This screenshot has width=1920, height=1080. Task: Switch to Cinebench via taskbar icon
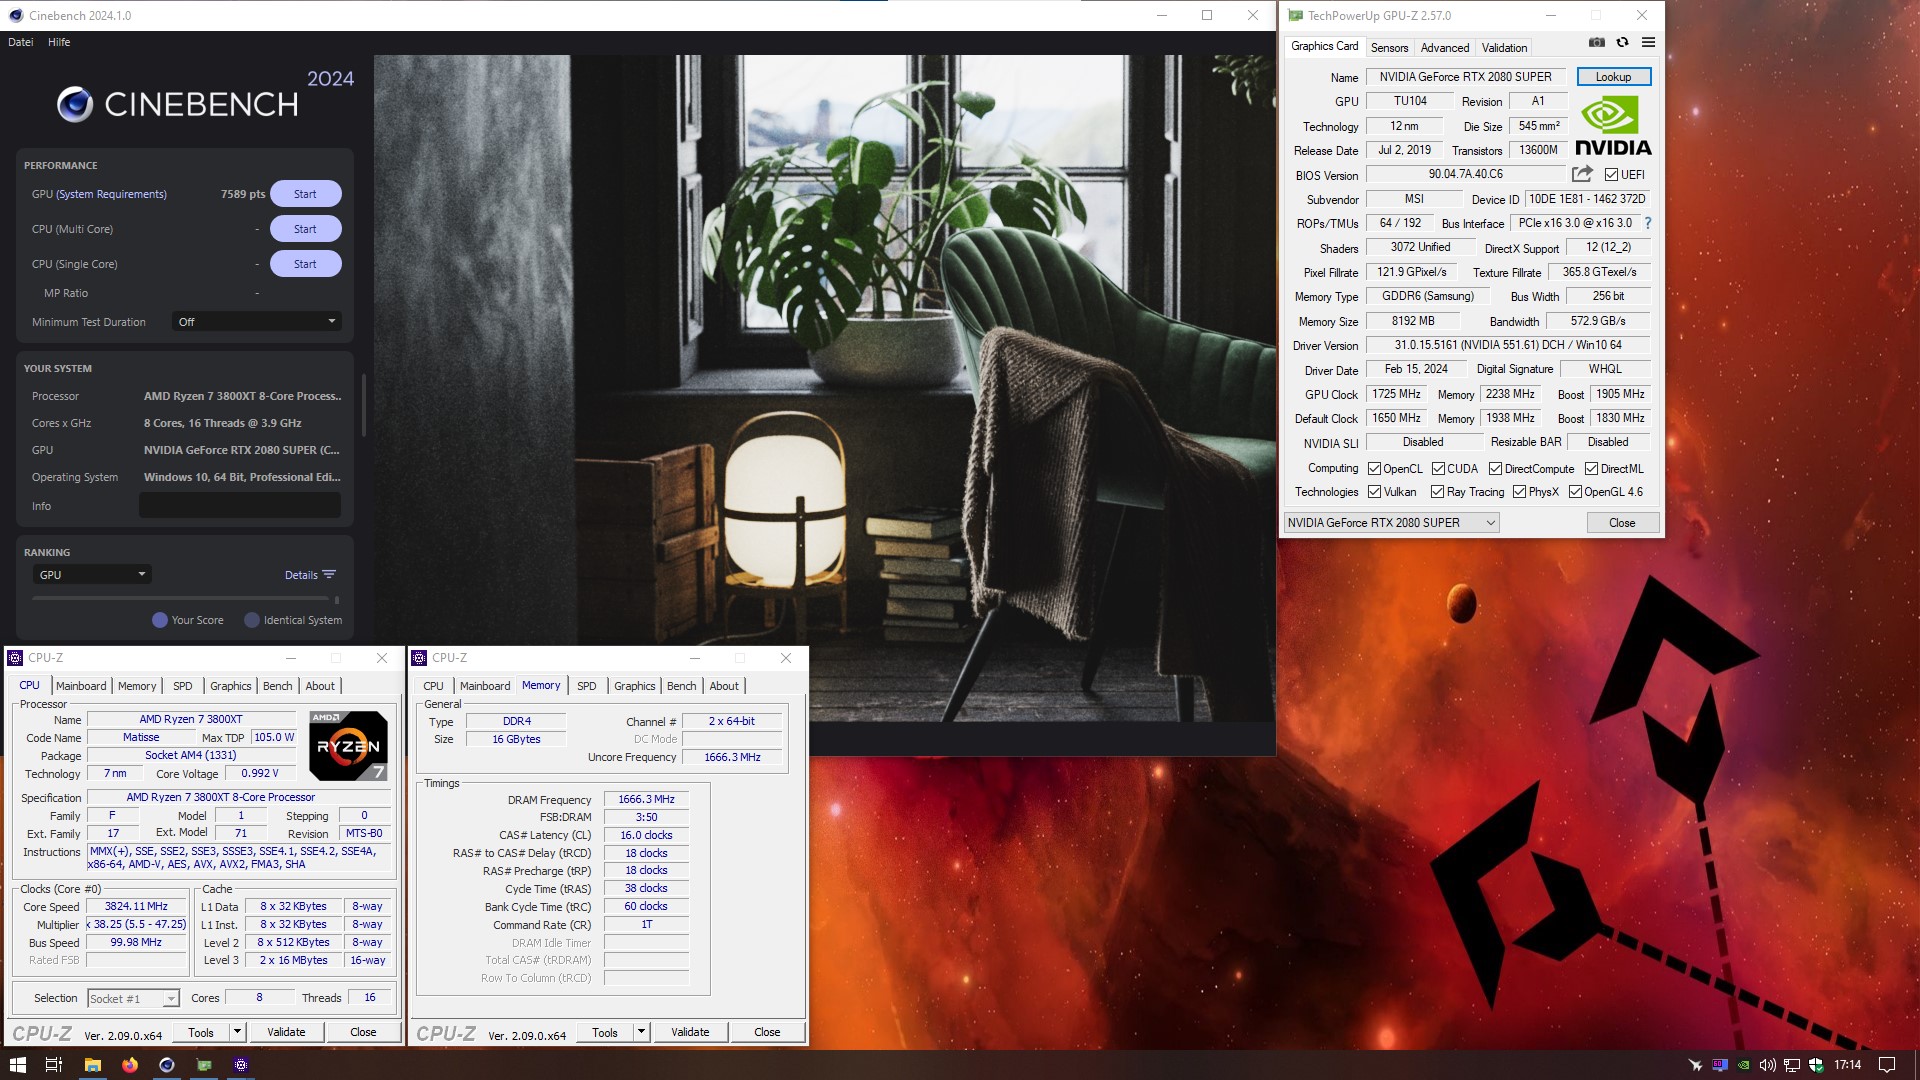point(167,1065)
